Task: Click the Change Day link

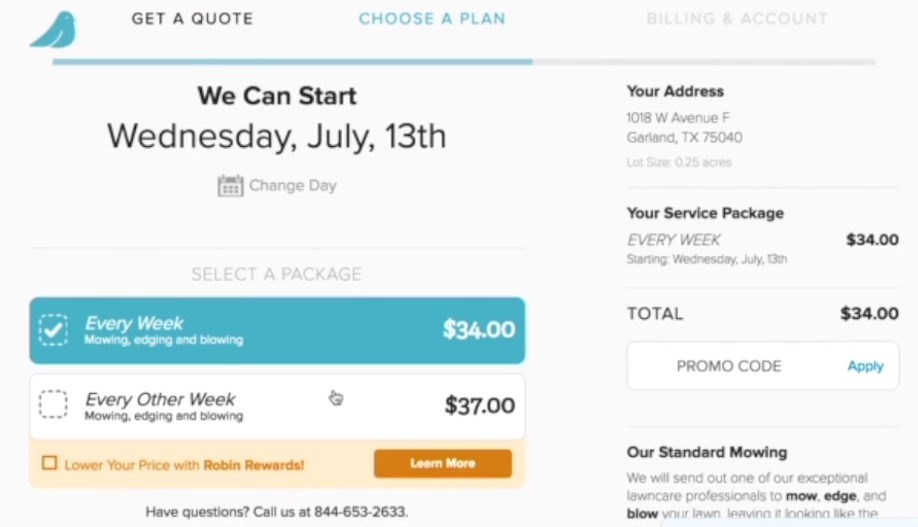Action: tap(292, 186)
